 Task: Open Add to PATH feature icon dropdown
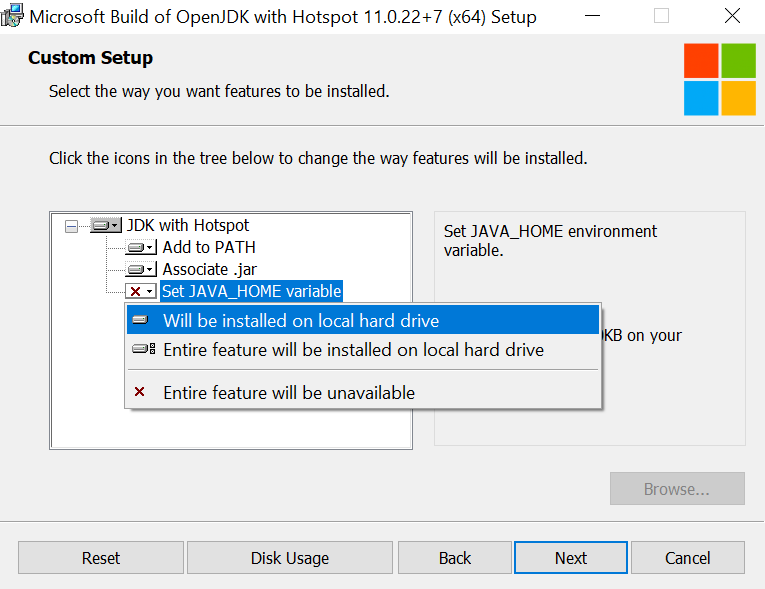click(x=141, y=247)
